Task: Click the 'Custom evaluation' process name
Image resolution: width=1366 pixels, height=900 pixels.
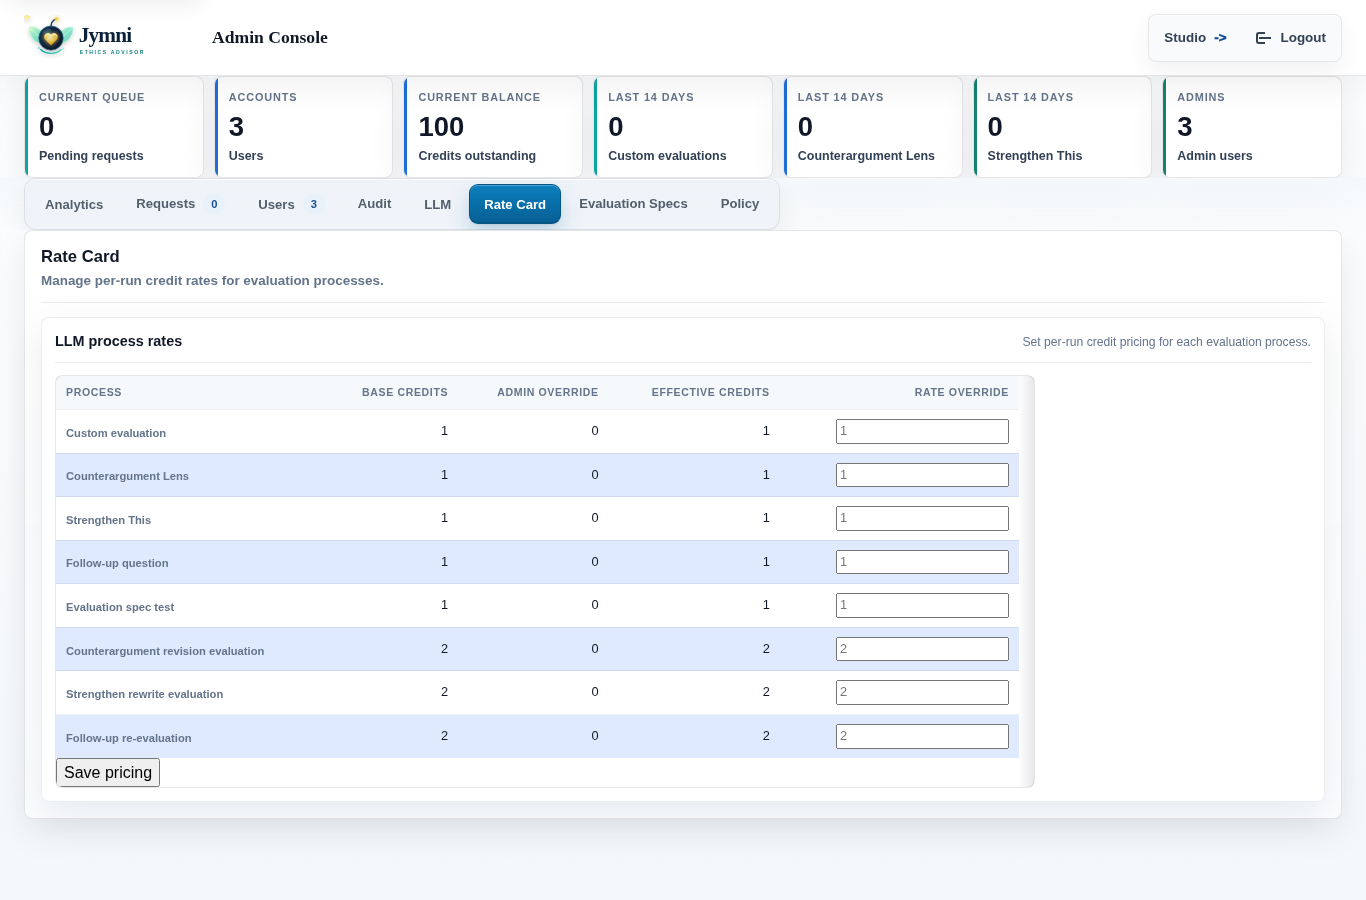Action: pyautogui.click(x=116, y=433)
